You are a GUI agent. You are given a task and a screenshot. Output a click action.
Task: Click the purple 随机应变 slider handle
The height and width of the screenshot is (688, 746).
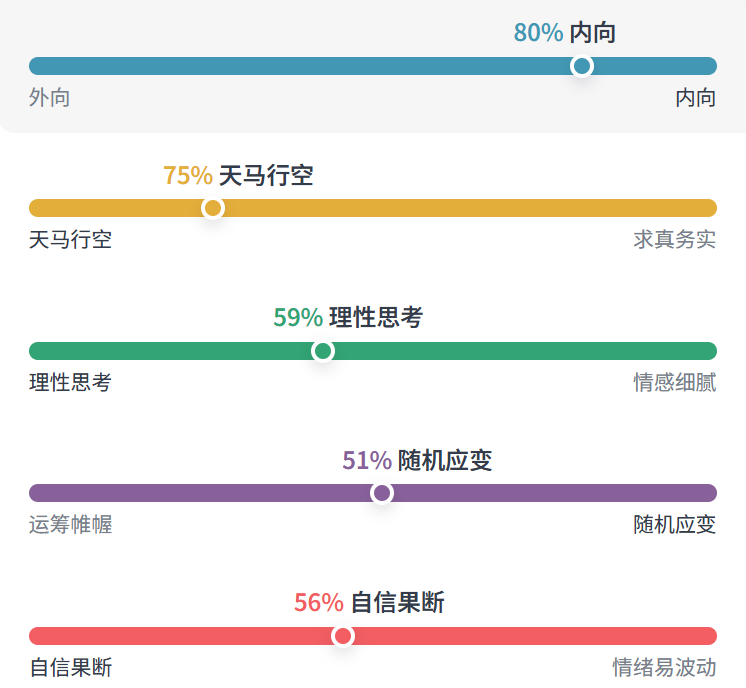click(x=382, y=493)
